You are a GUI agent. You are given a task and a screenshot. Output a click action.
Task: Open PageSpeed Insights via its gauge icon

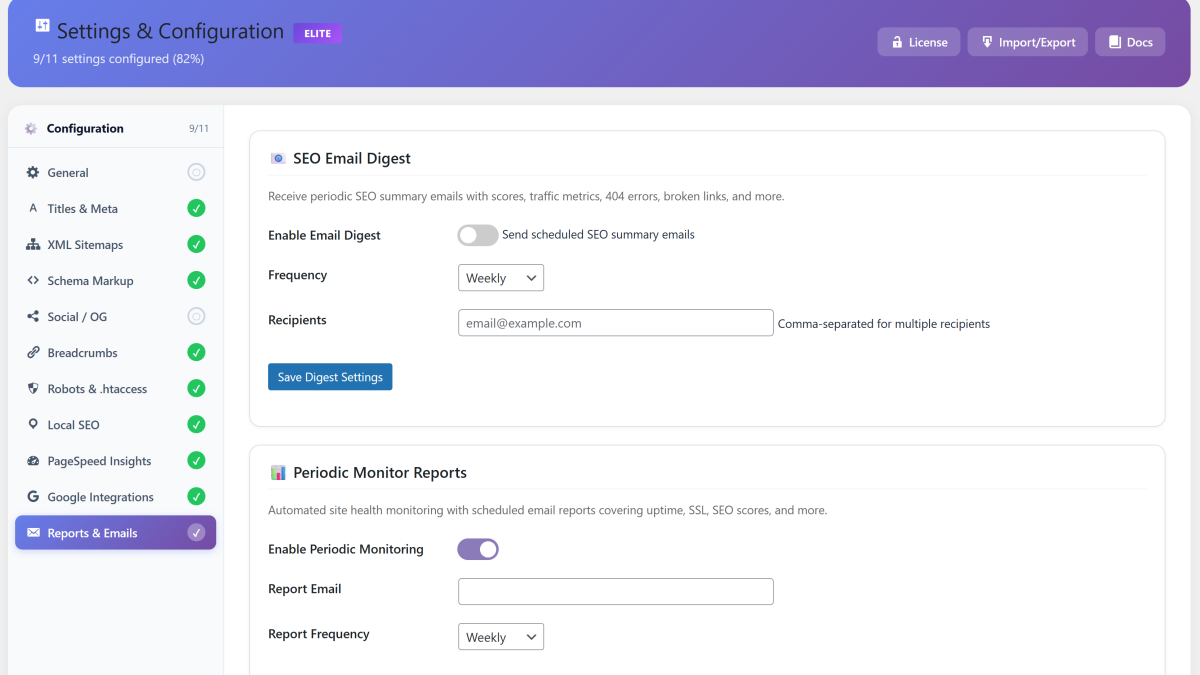[33, 460]
